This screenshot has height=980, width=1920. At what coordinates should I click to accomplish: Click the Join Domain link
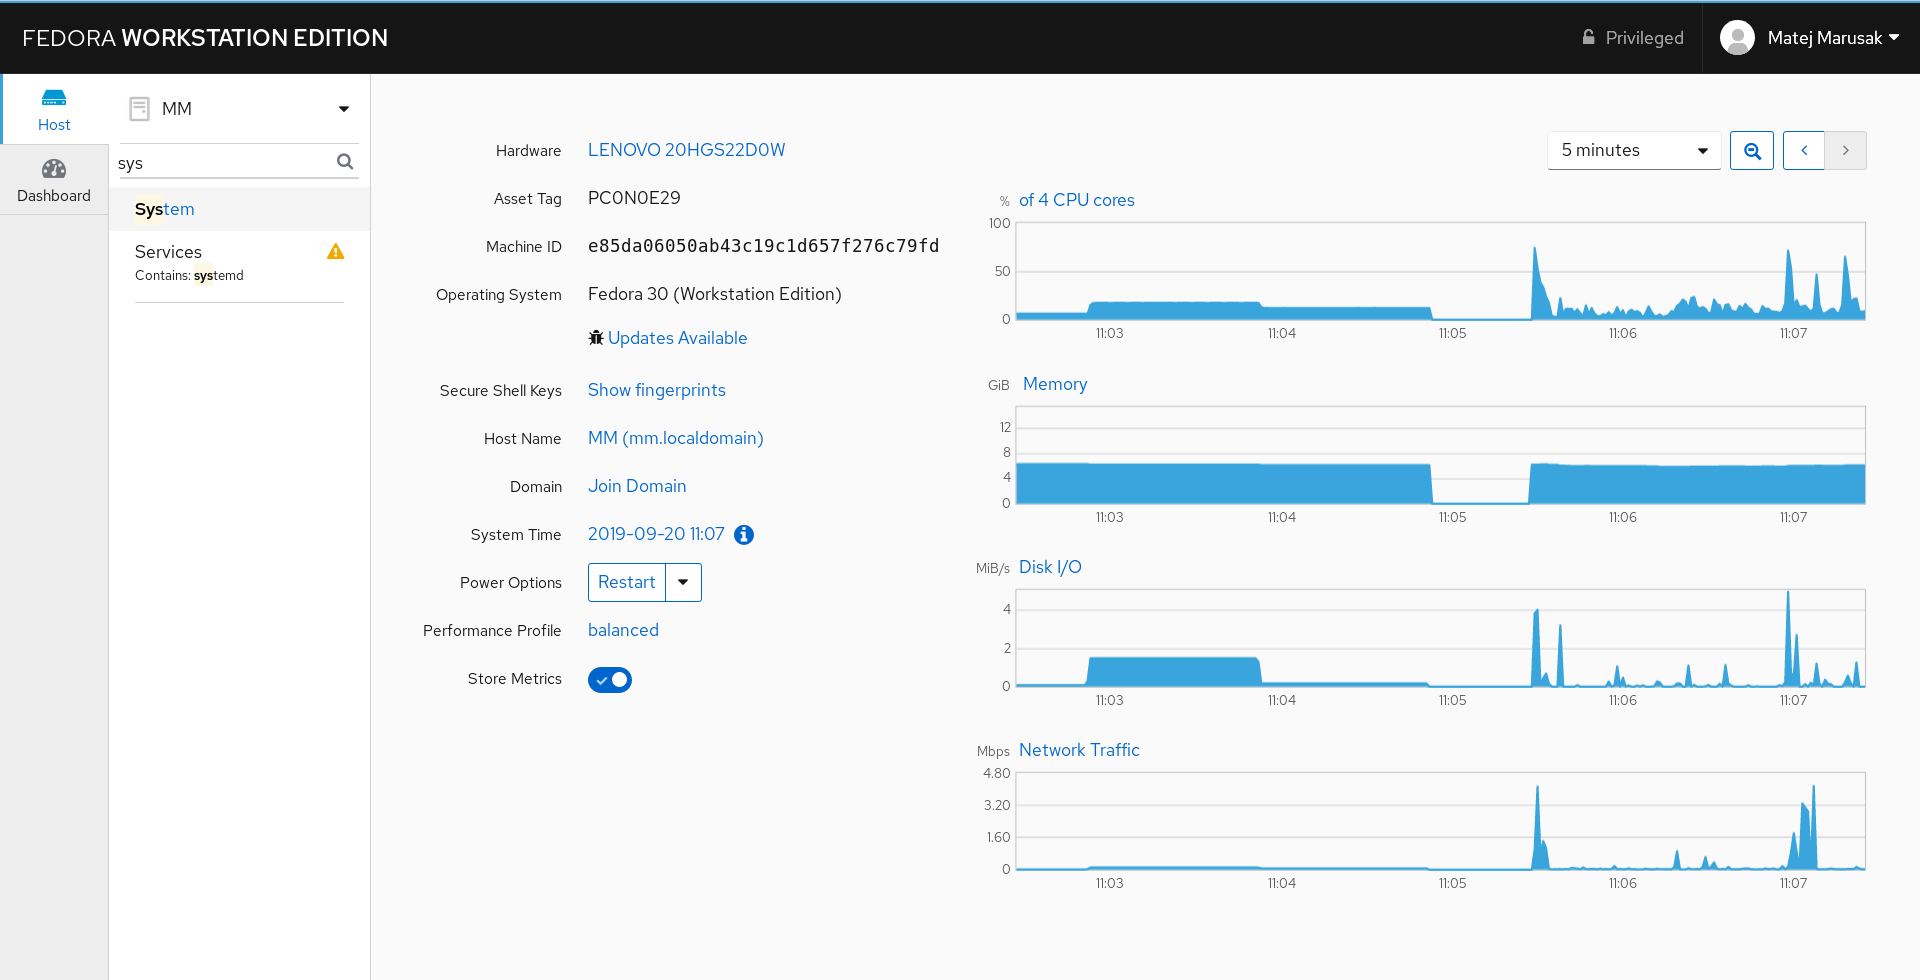(637, 486)
